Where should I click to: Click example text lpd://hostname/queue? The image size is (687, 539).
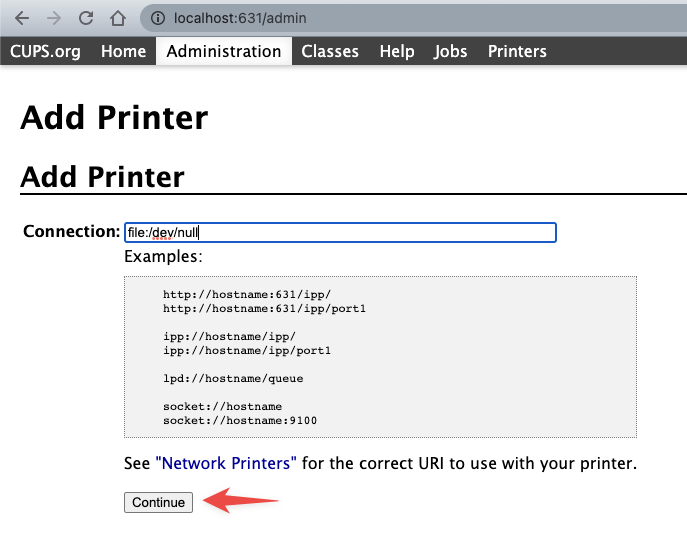click(x=233, y=379)
